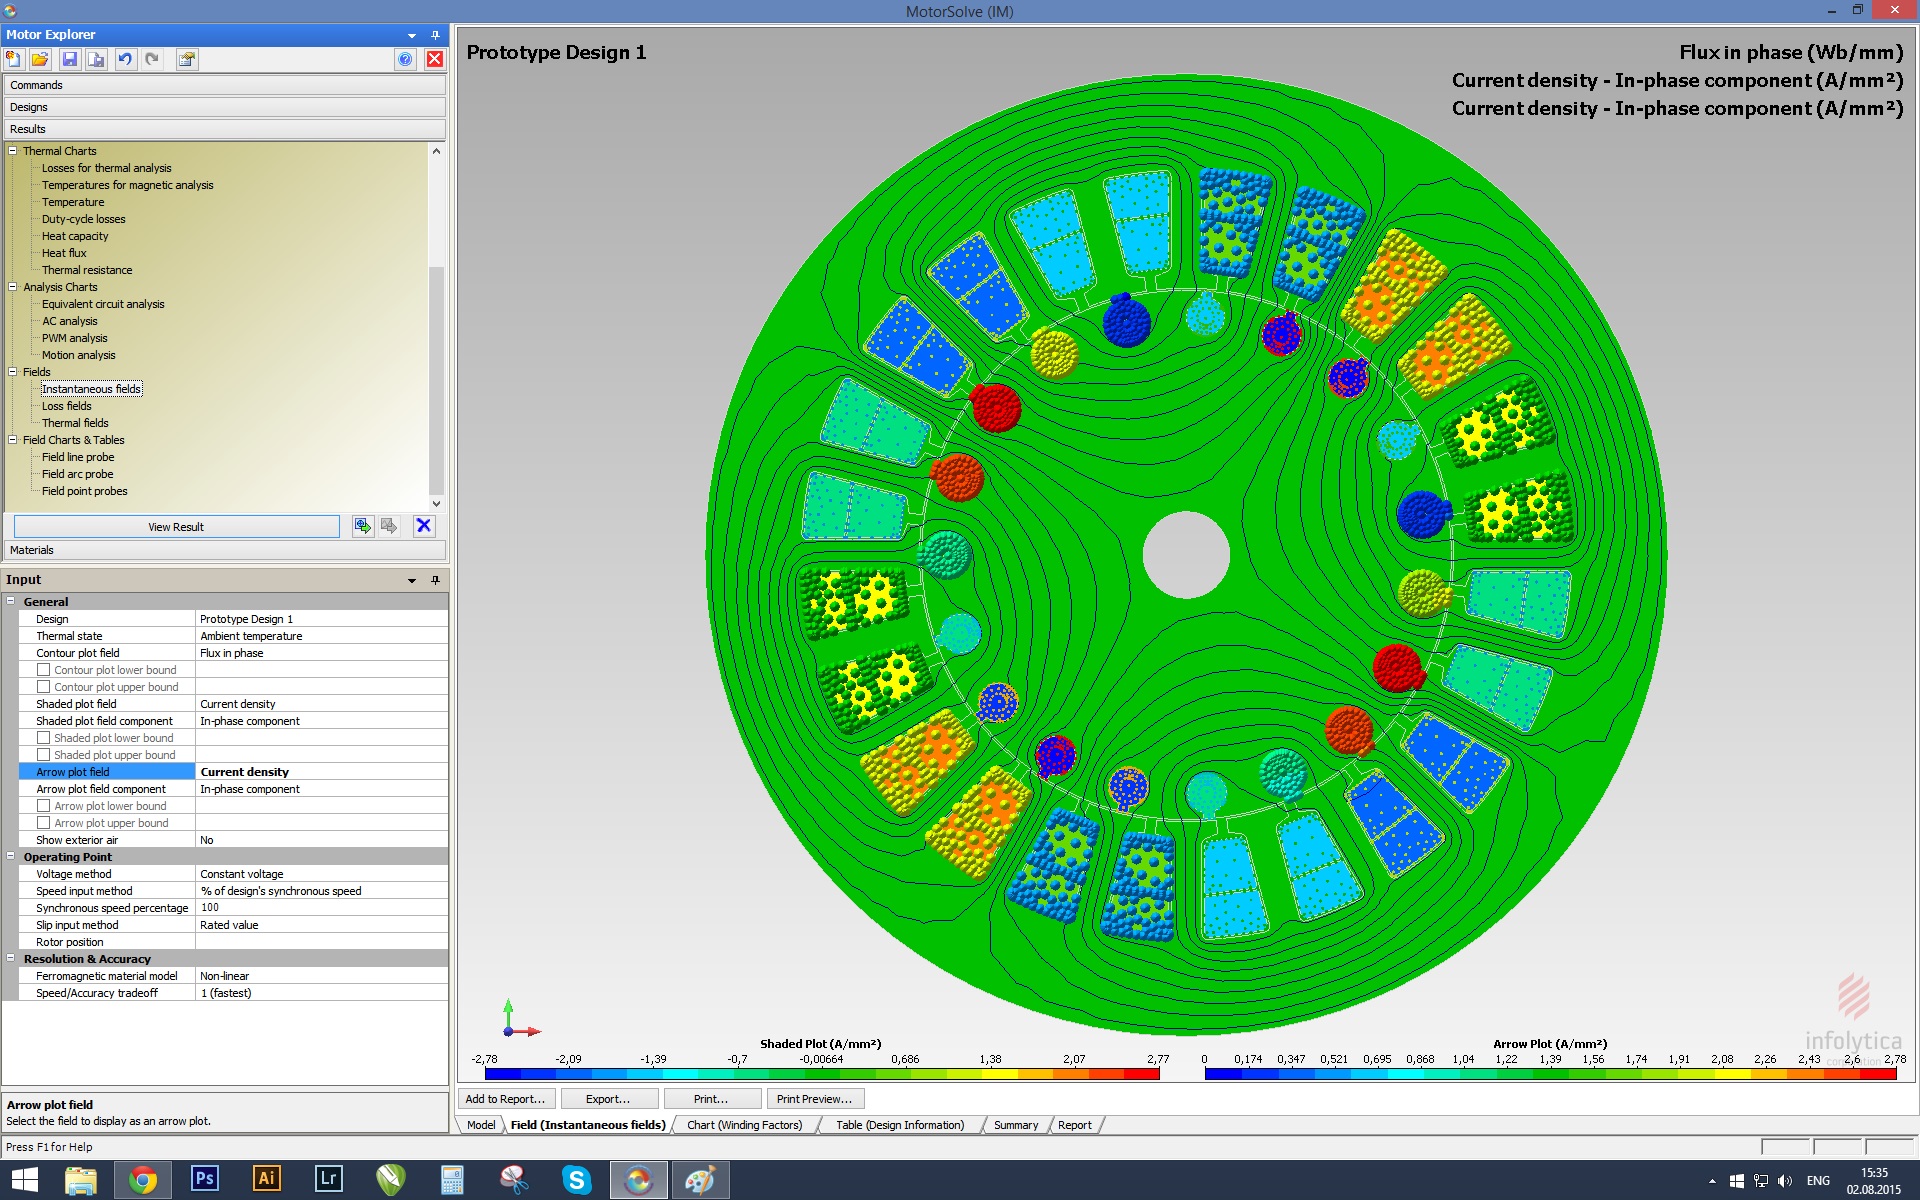
Task: Click the green arrow icon next to View Result
Action: tap(363, 526)
